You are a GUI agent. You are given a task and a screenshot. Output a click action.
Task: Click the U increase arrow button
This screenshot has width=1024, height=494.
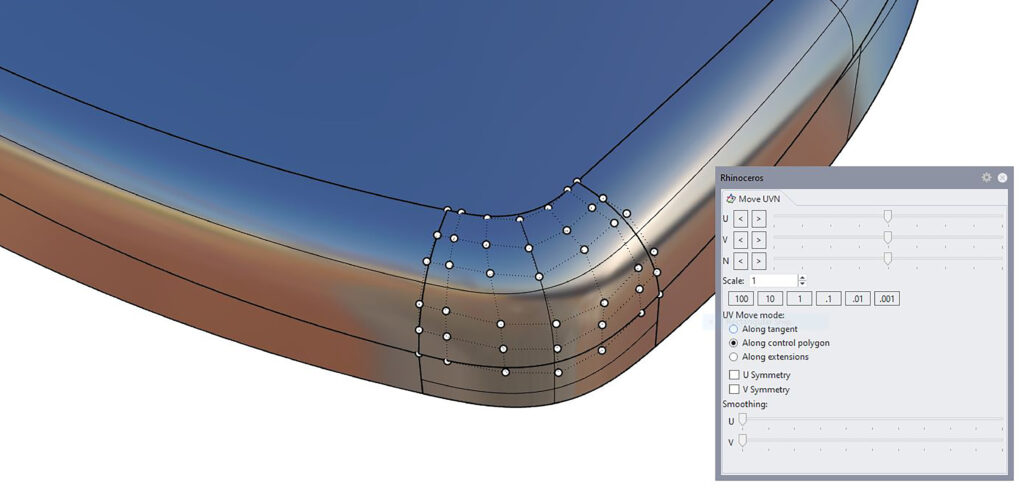pyautogui.click(x=758, y=218)
